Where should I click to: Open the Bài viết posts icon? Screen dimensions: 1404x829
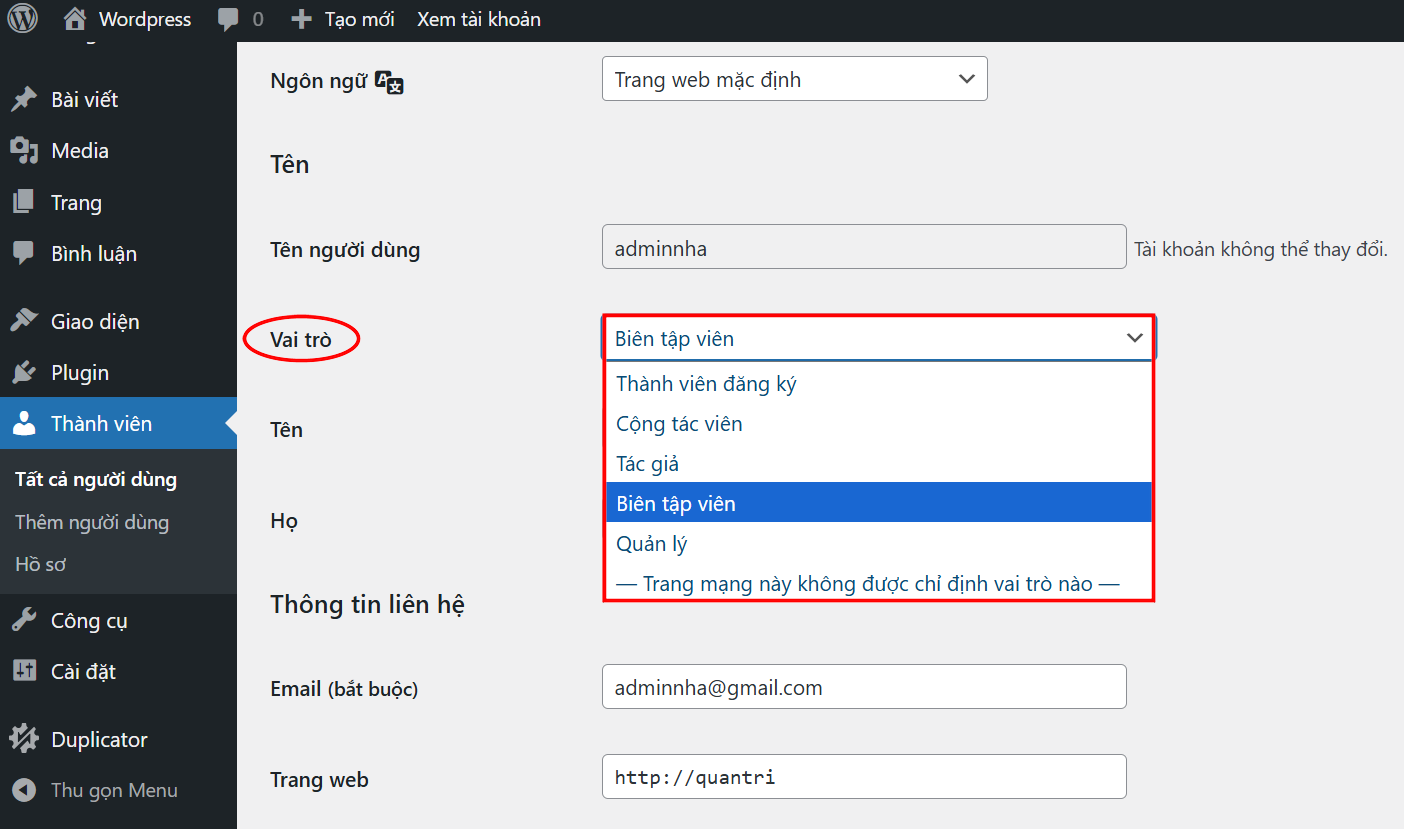tap(27, 99)
